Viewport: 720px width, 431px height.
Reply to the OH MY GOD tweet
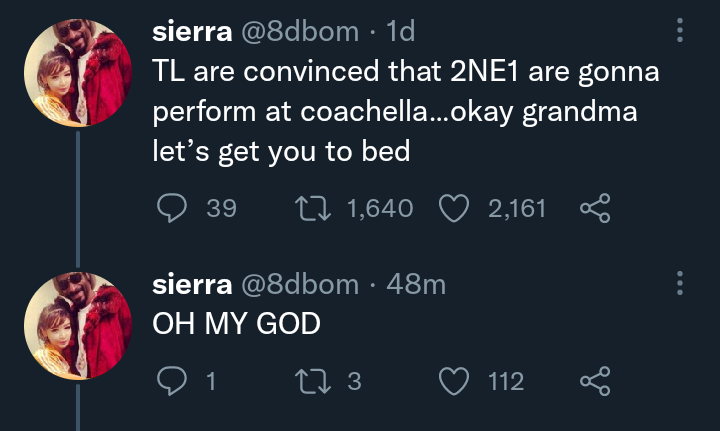pos(173,380)
